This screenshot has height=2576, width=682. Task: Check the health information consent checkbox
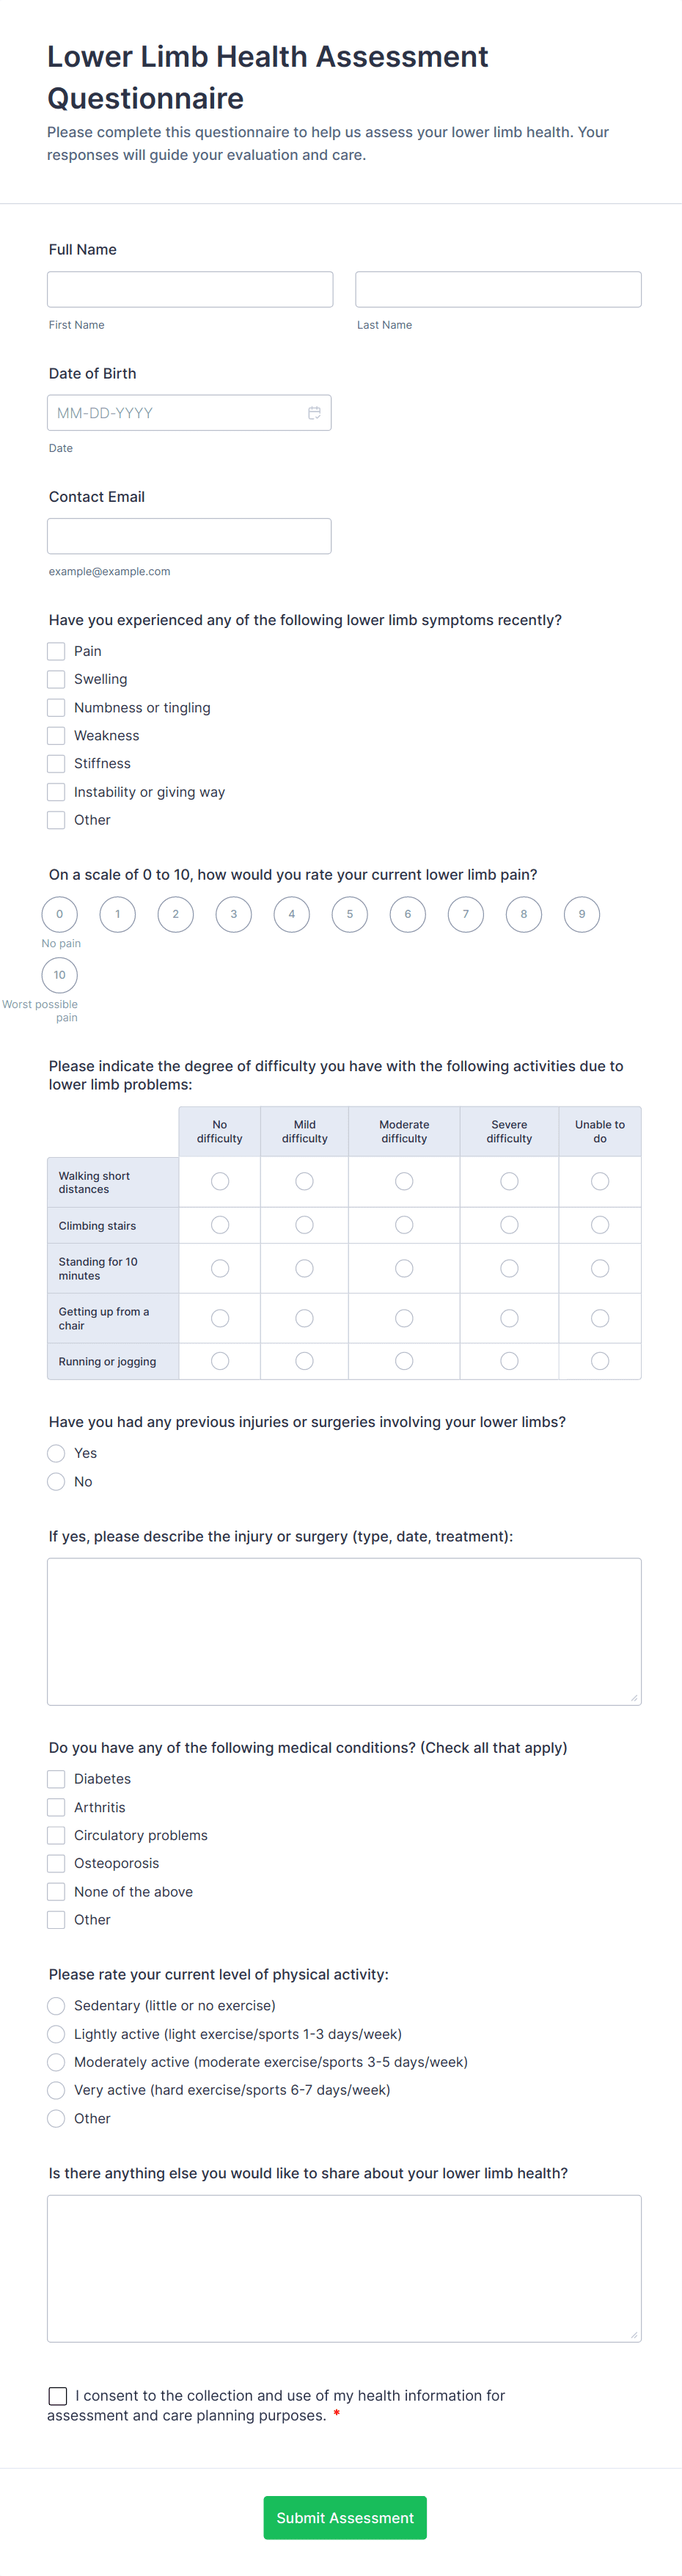pyautogui.click(x=58, y=2396)
